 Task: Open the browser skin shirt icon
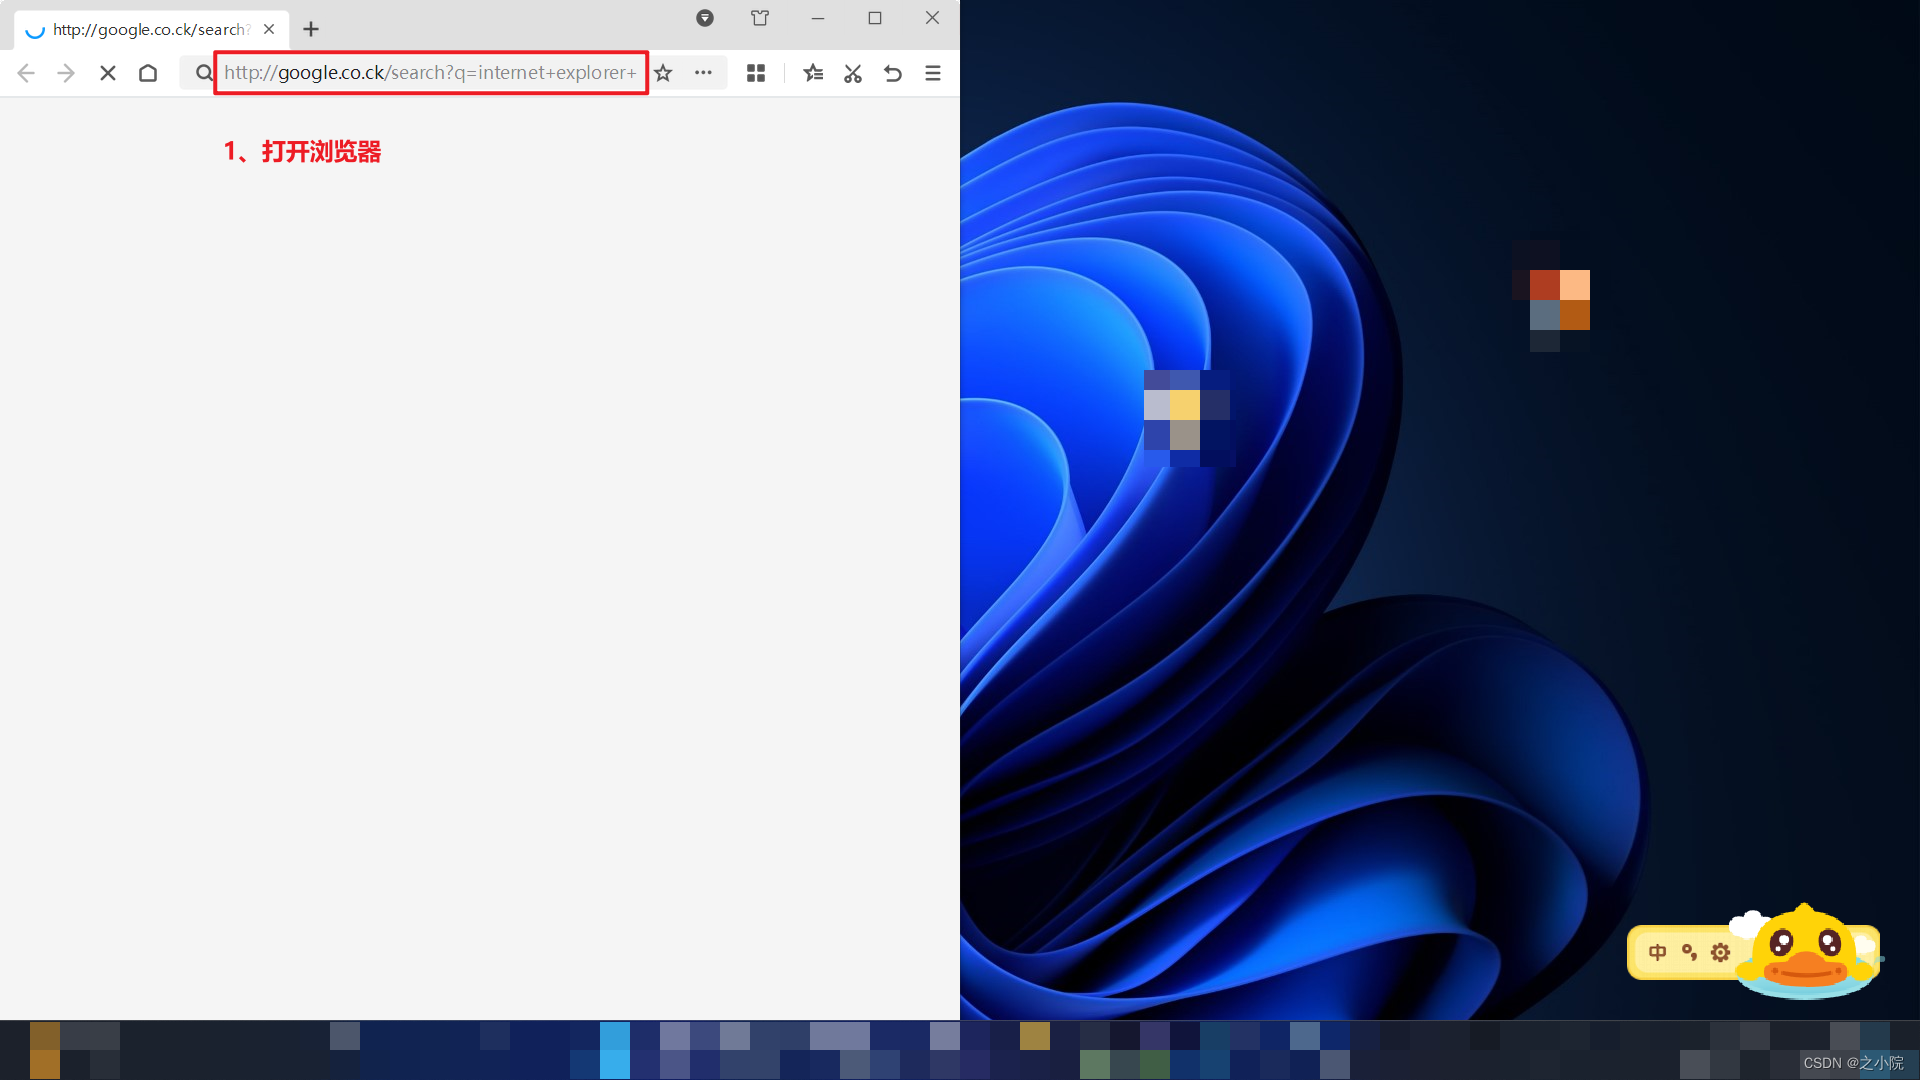[x=760, y=18]
